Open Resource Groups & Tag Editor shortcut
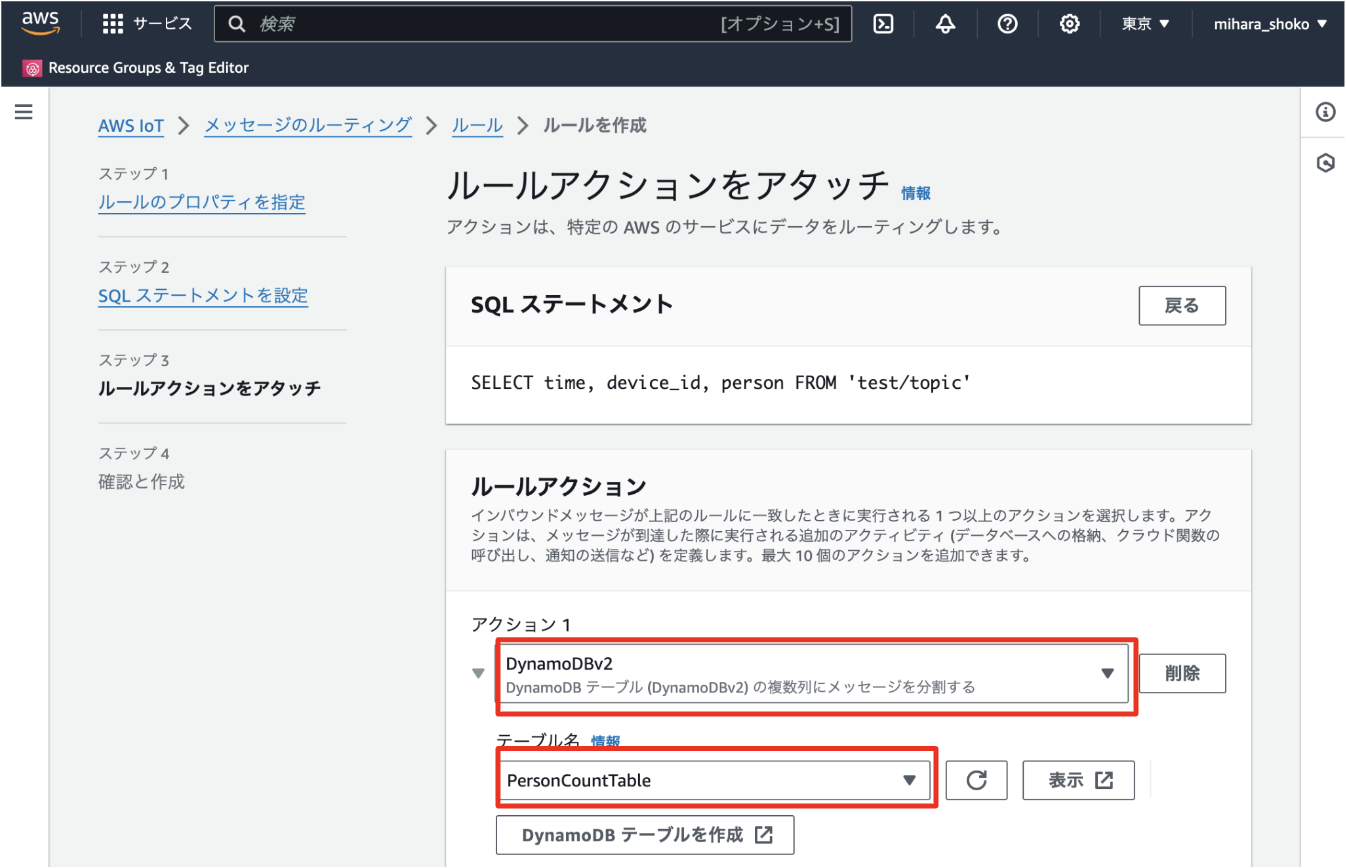The image size is (1346, 868). click(136, 68)
